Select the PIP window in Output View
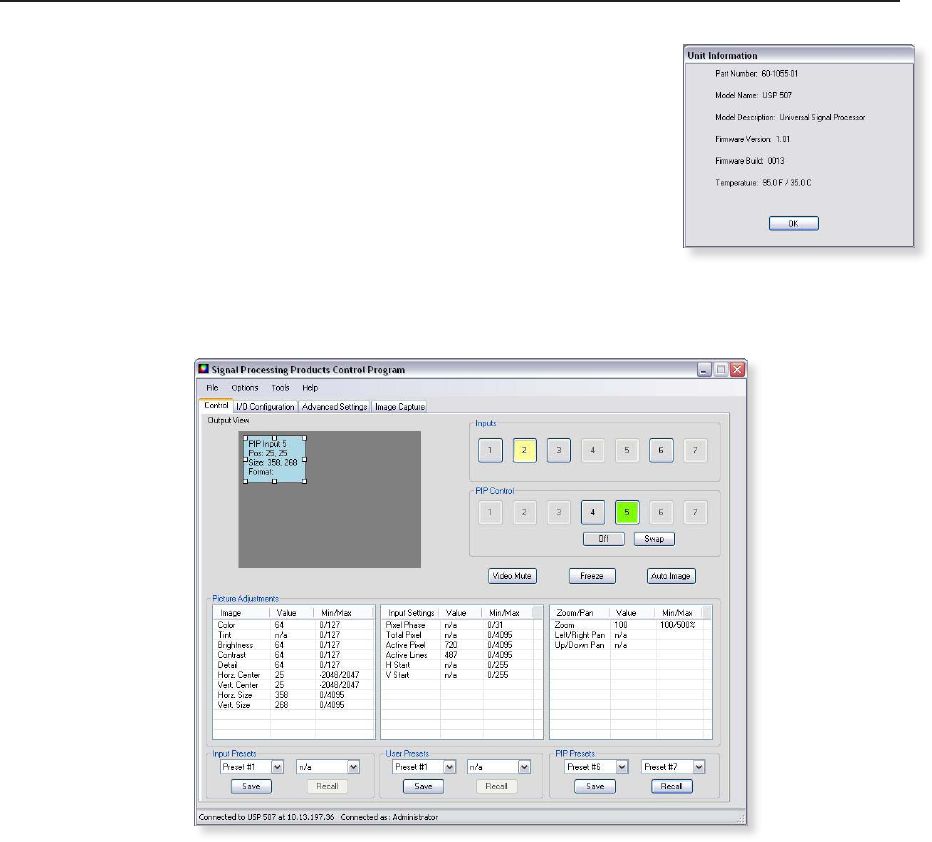This screenshot has width=932, height=842. pos(274,458)
